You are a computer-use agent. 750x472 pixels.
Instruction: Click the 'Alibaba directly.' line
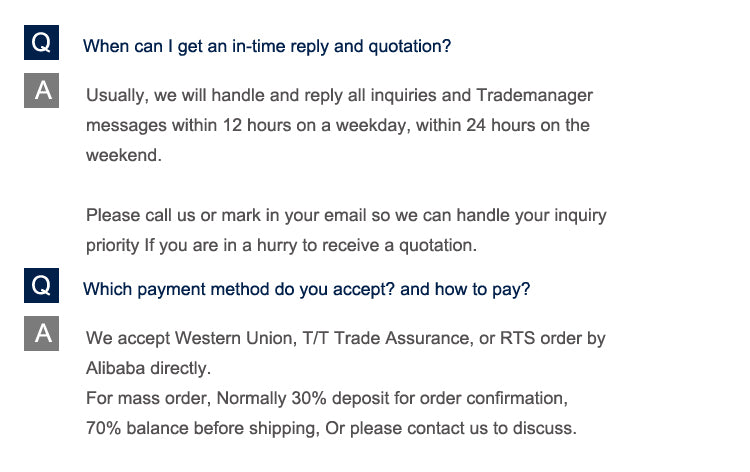(x=148, y=368)
